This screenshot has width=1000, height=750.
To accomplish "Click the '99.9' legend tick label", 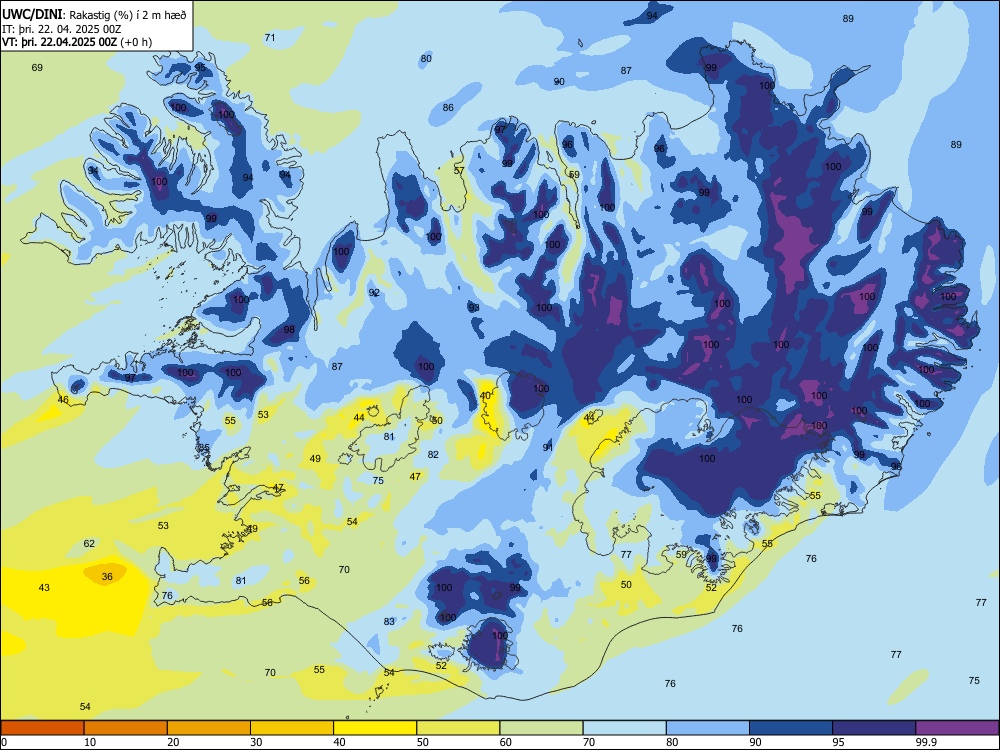I will tap(925, 742).
